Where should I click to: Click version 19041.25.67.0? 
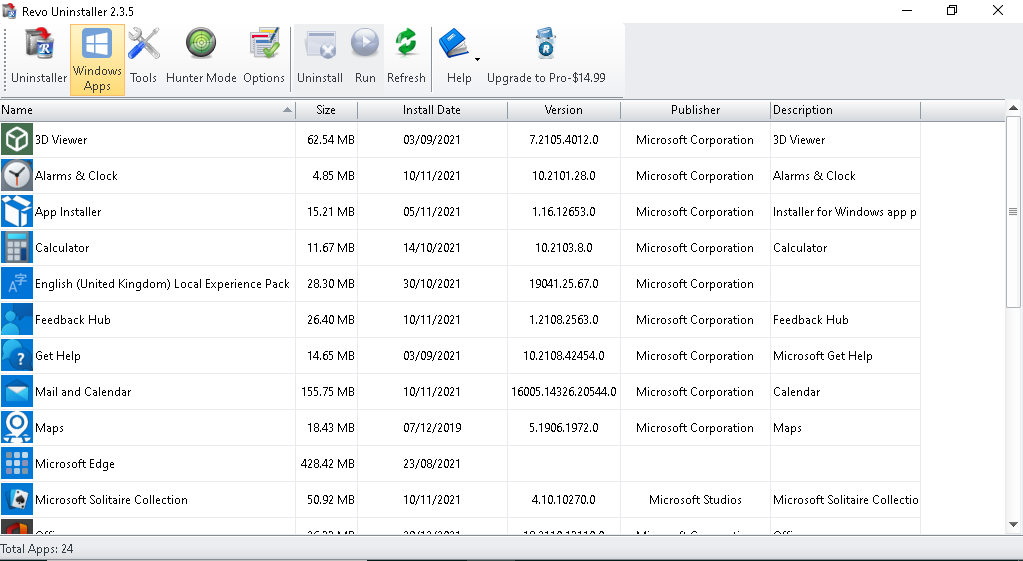[x=564, y=284]
